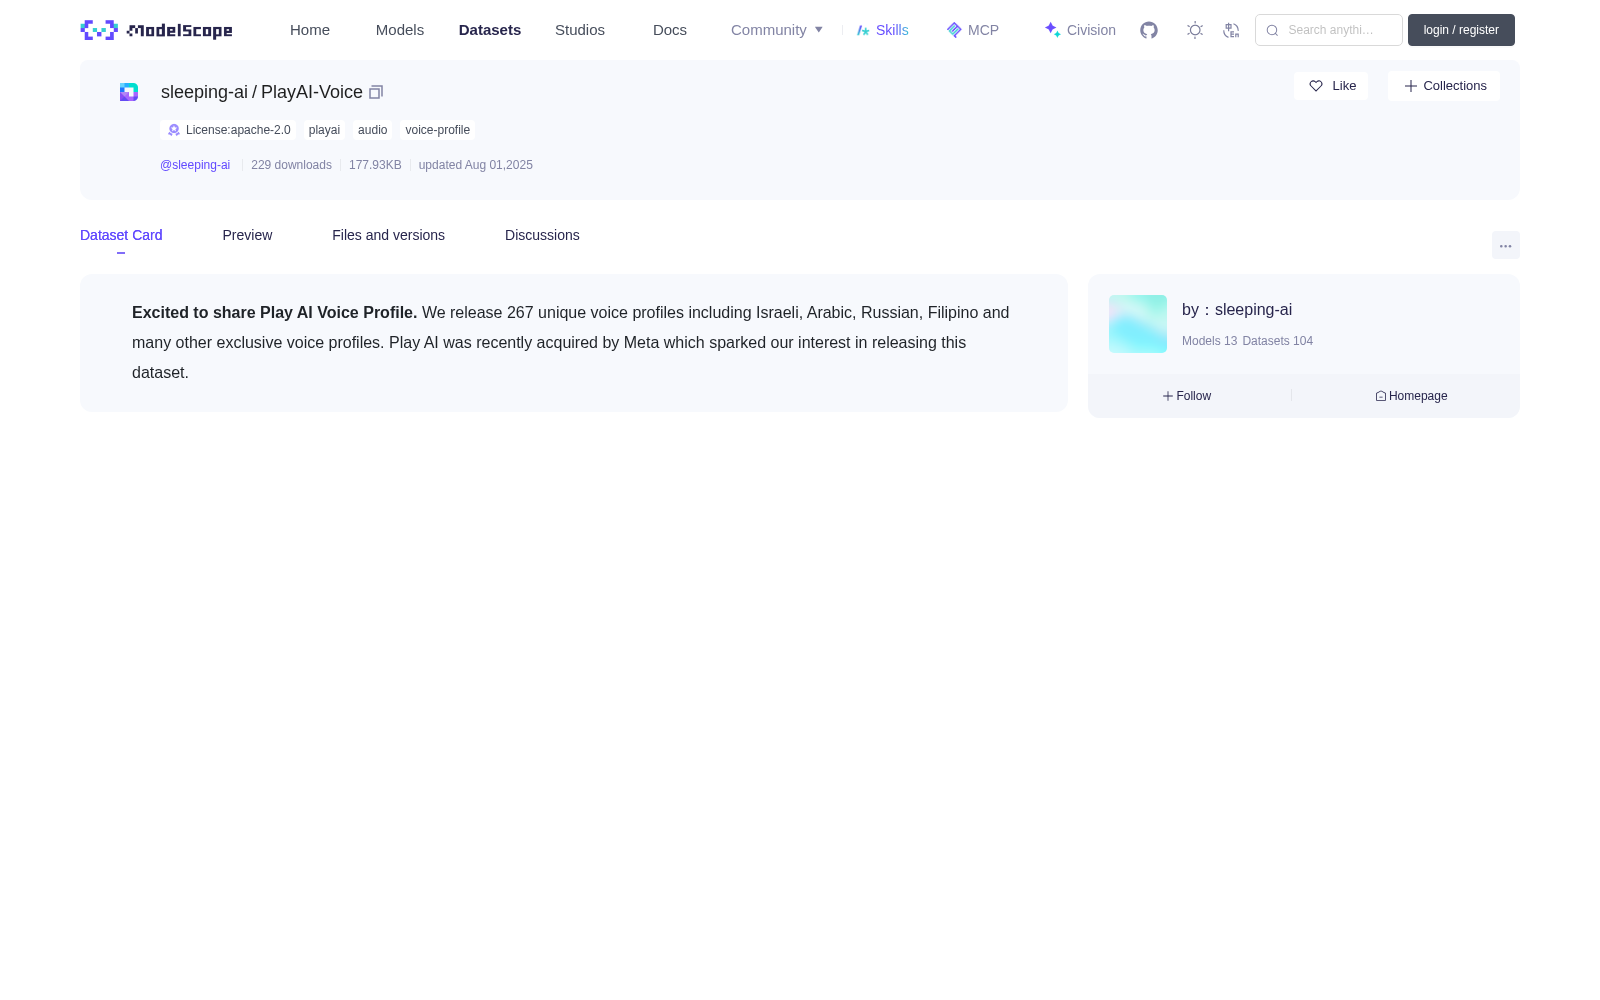Click the Skills sparkle icon
The width and height of the screenshot is (1600, 1000).
(863, 30)
